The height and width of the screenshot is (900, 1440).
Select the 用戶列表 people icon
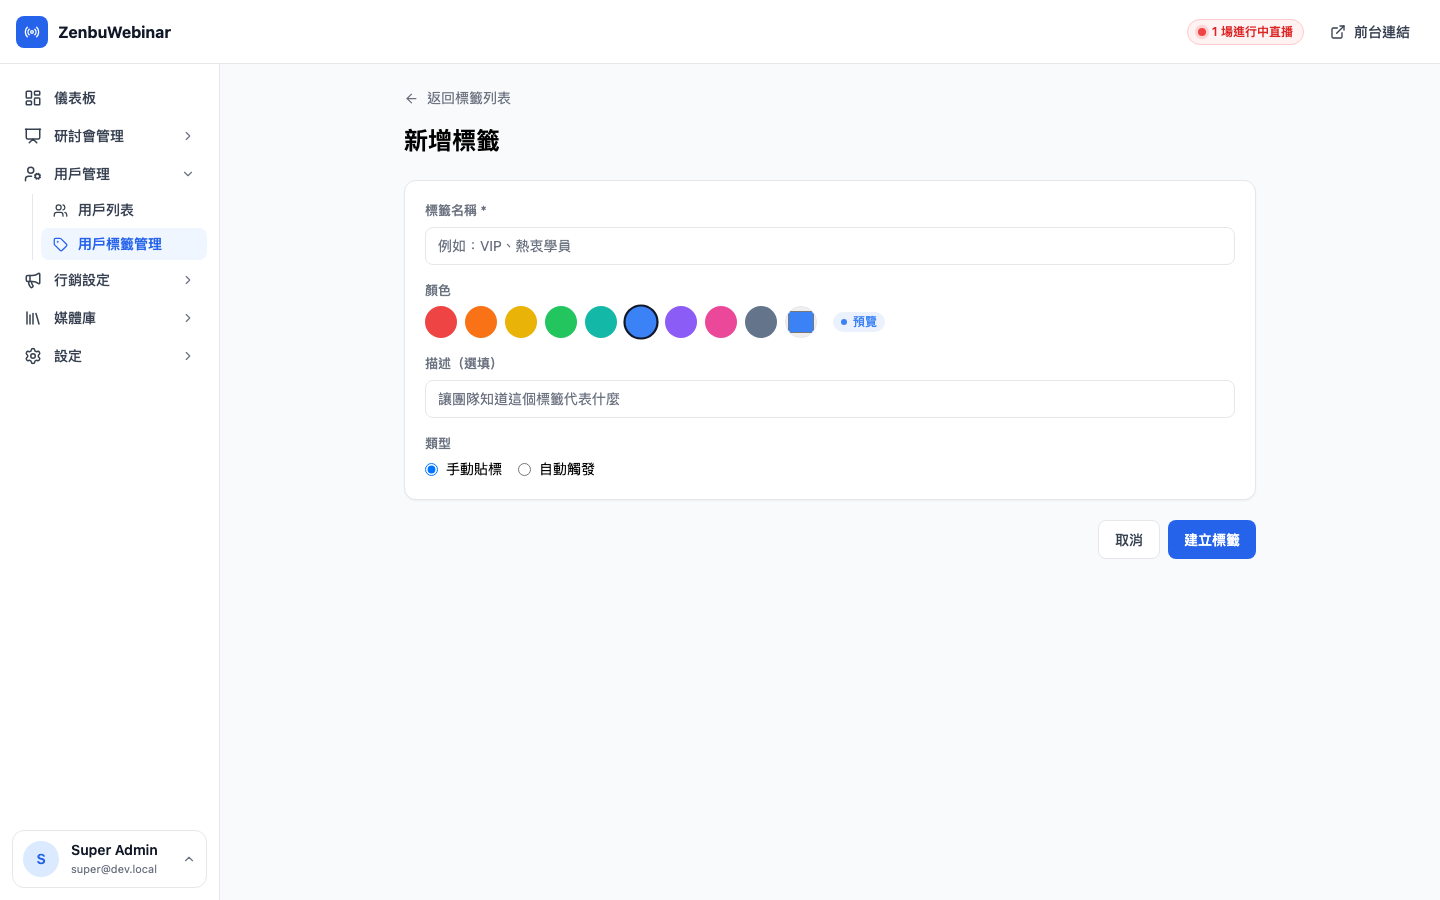pos(61,210)
